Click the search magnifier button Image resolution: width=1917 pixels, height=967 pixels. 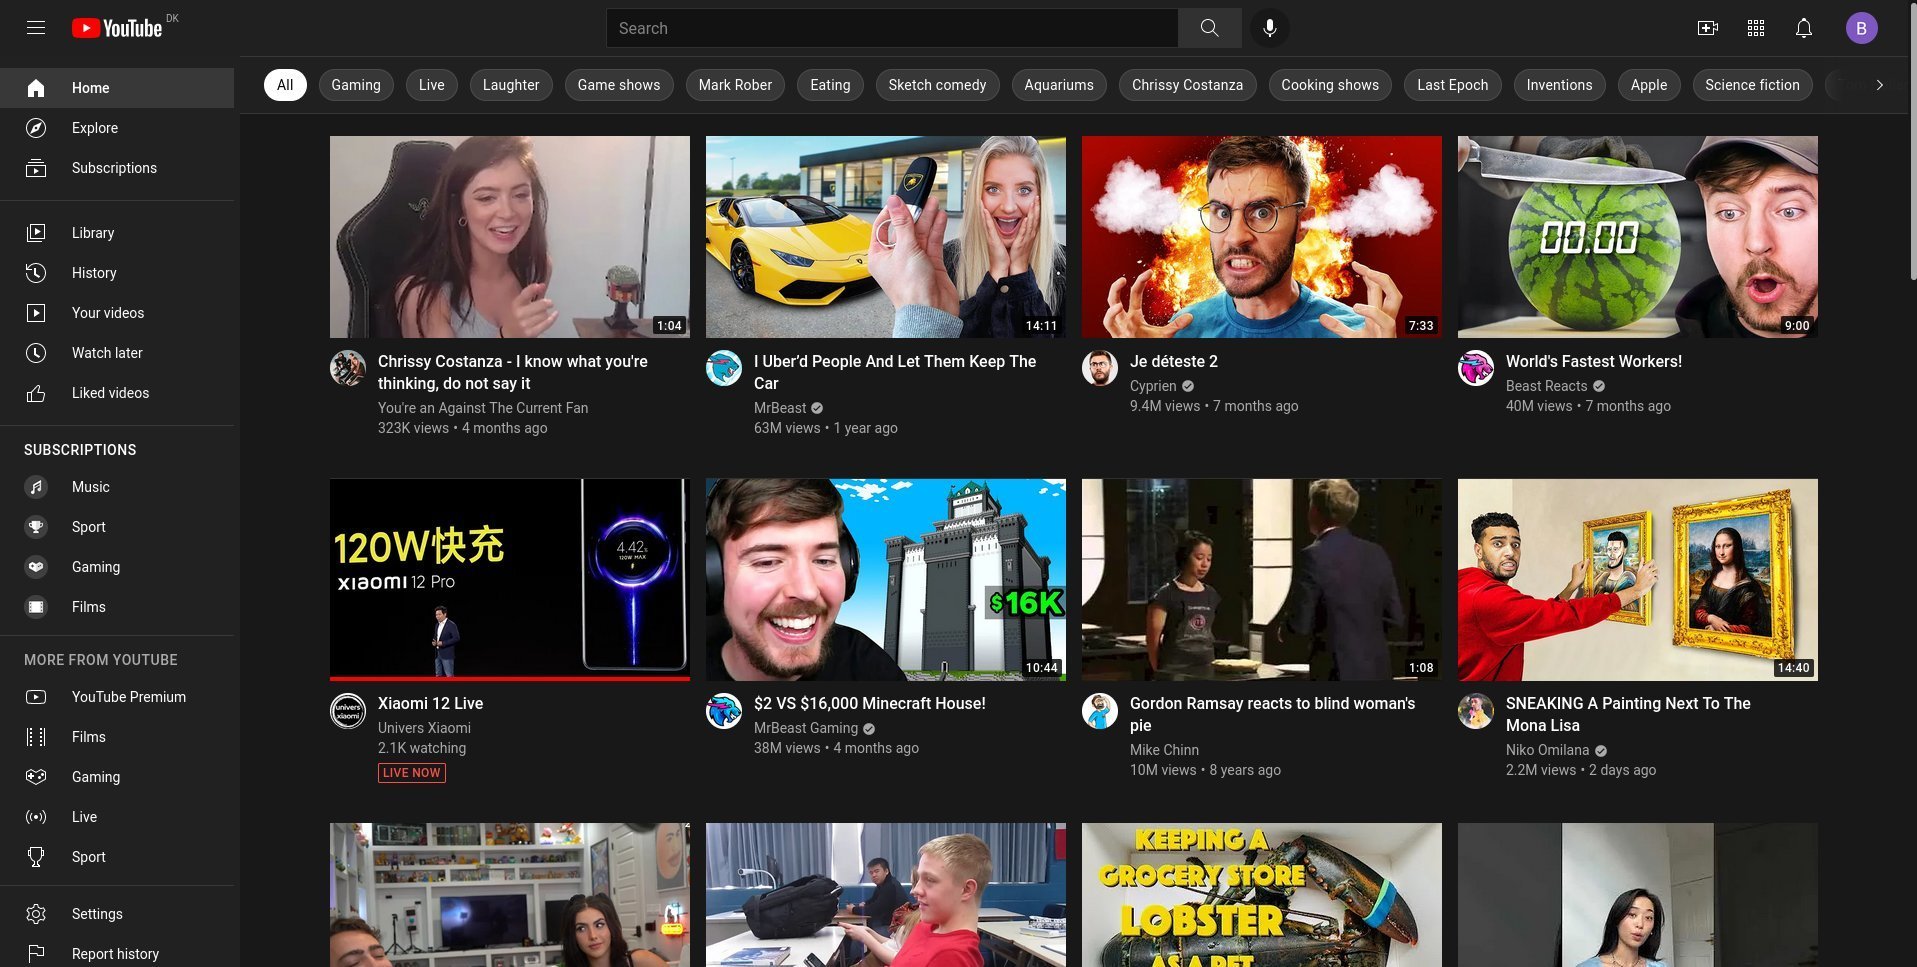pos(1209,28)
